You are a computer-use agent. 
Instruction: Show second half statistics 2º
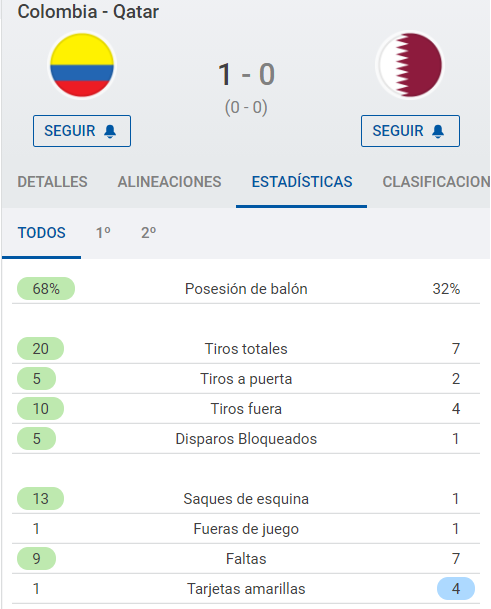click(148, 233)
